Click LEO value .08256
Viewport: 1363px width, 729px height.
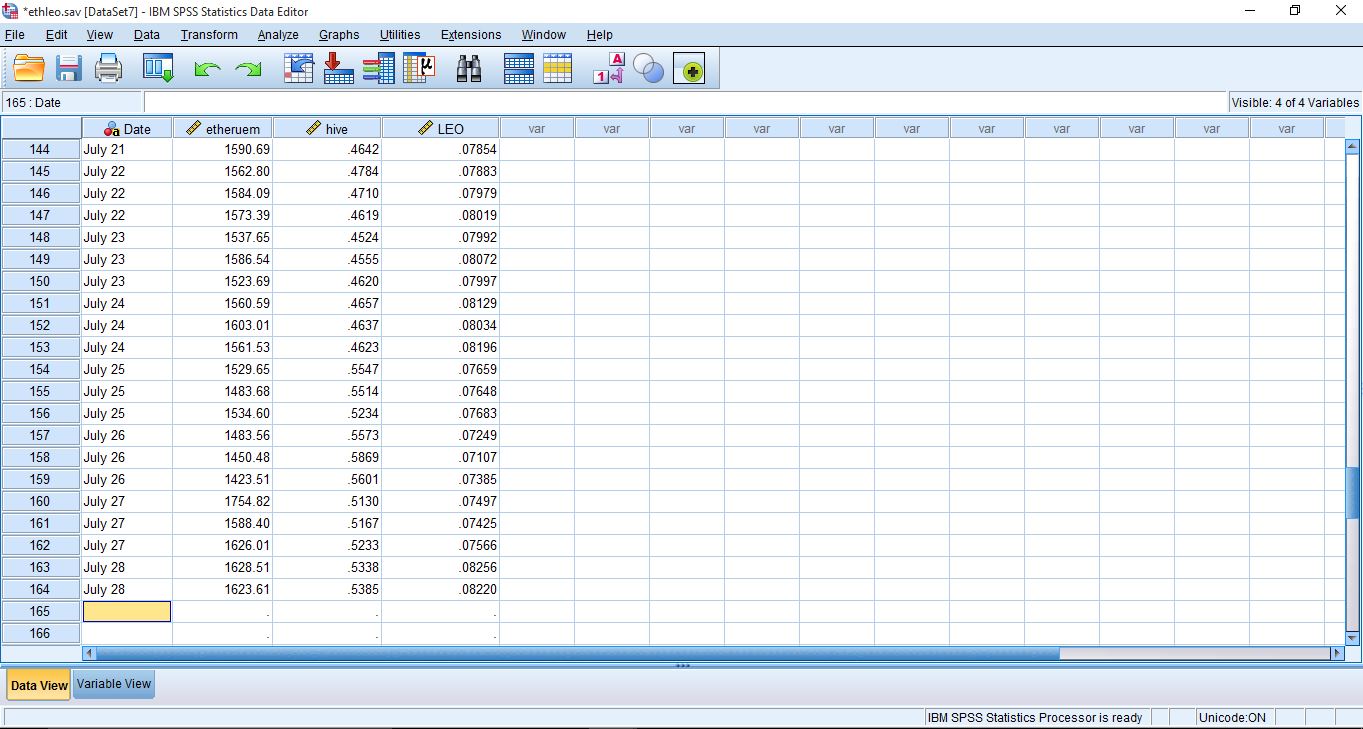tap(441, 567)
